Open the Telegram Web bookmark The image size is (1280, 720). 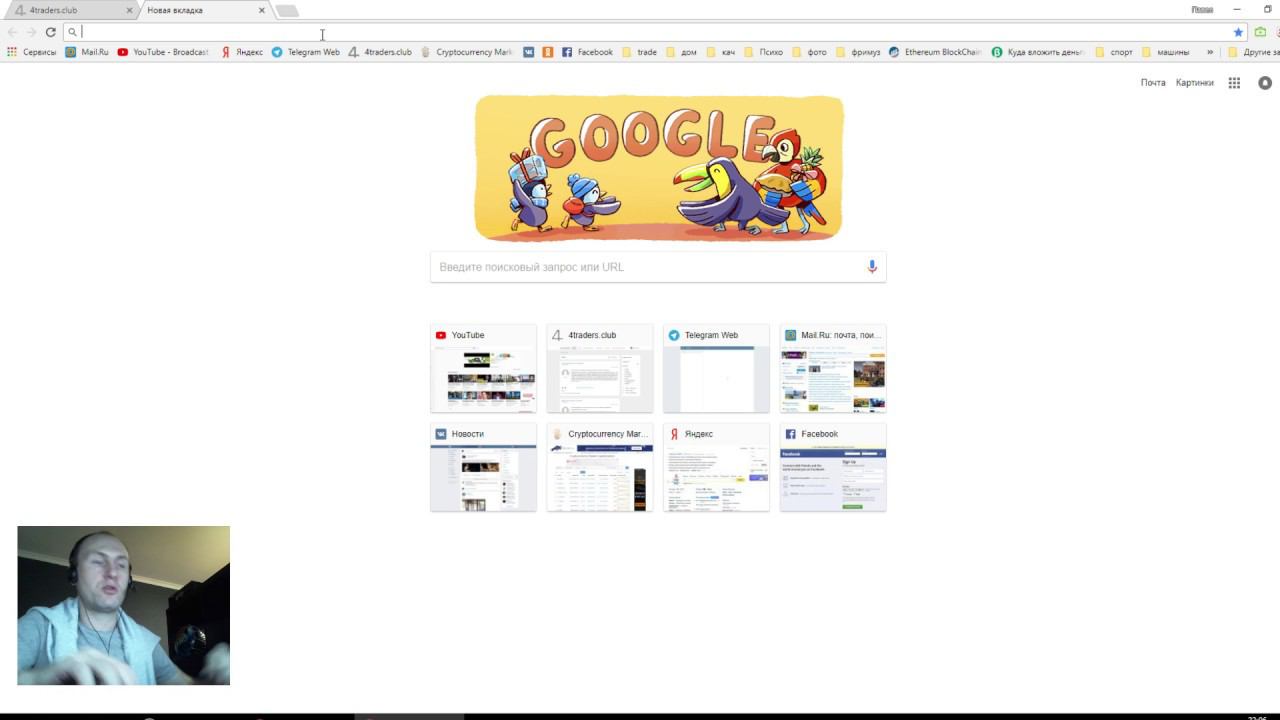click(x=306, y=52)
